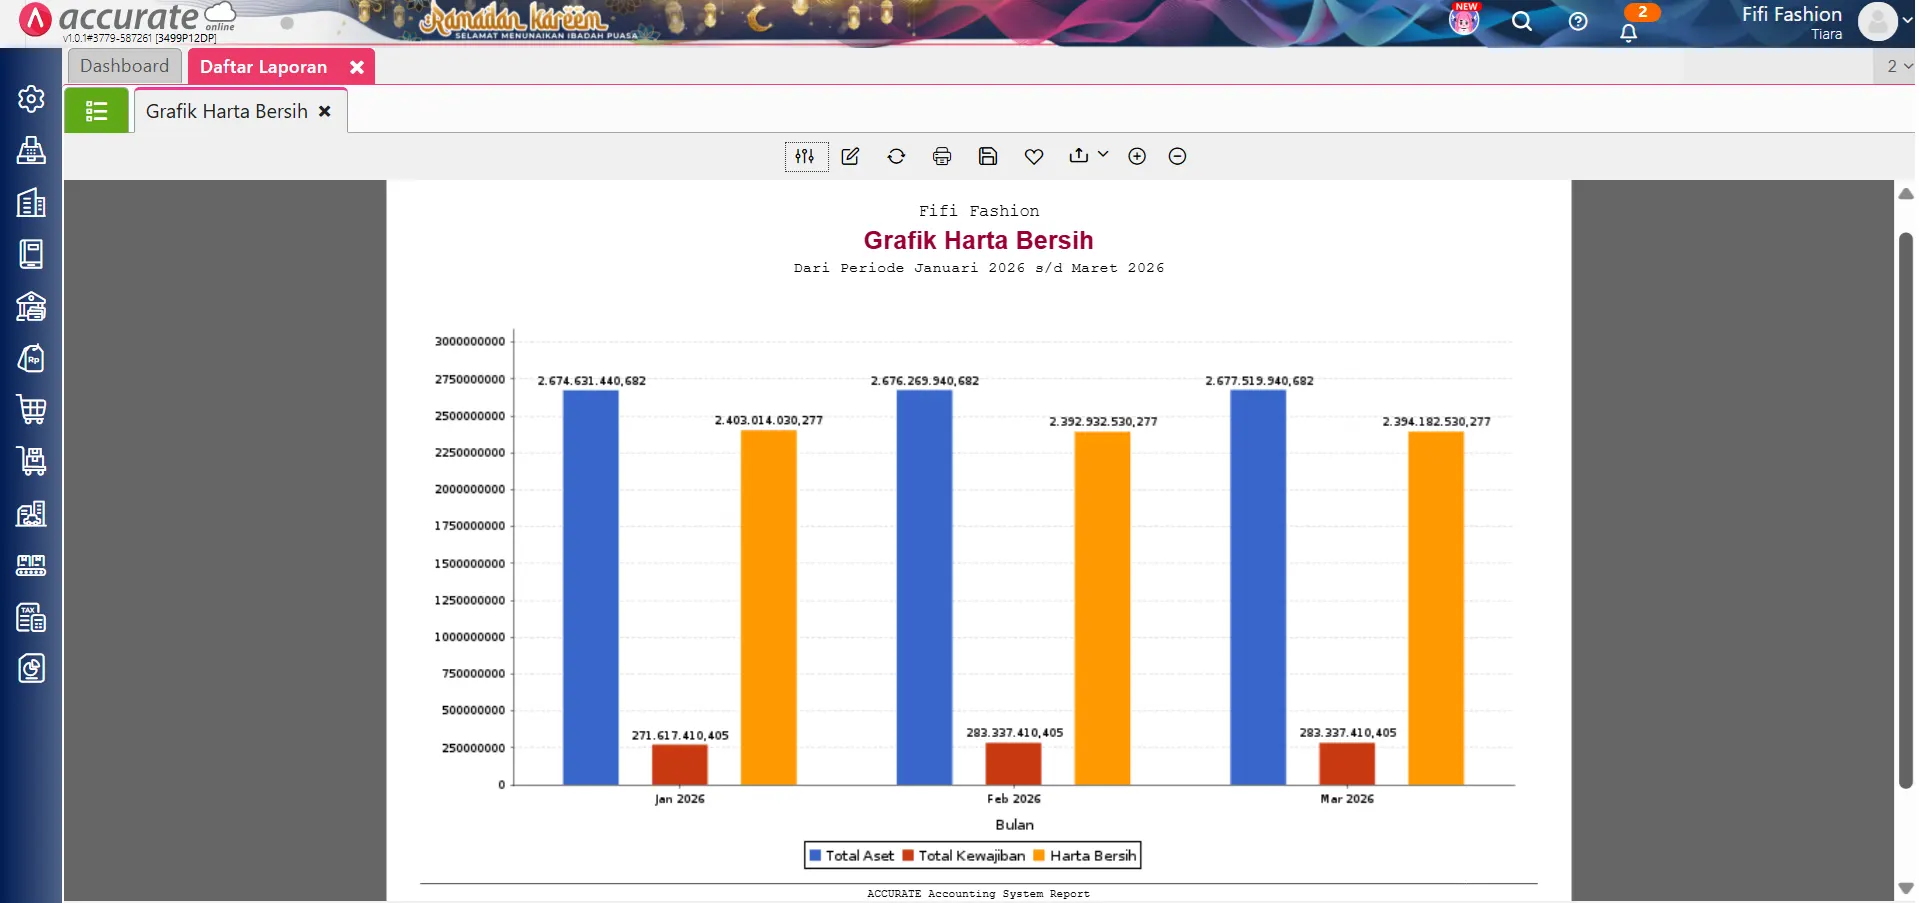1919x903 pixels.
Task: Open the page number dropdown showing 2
Action: coord(1895,66)
